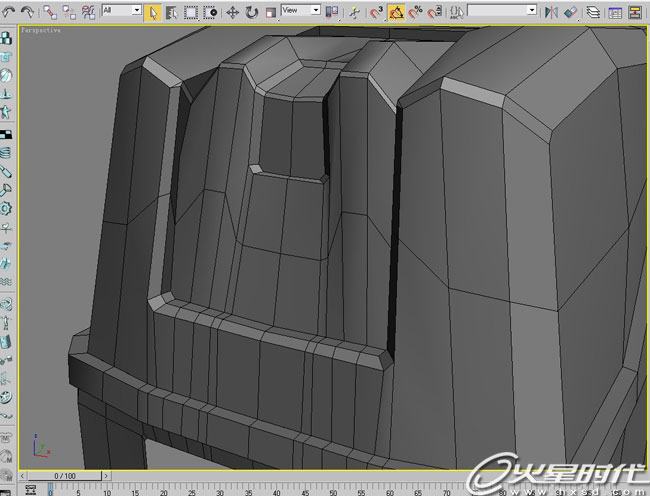Click the Create Angular Dashpot icon
The image size is (650, 496).
[6, 190]
